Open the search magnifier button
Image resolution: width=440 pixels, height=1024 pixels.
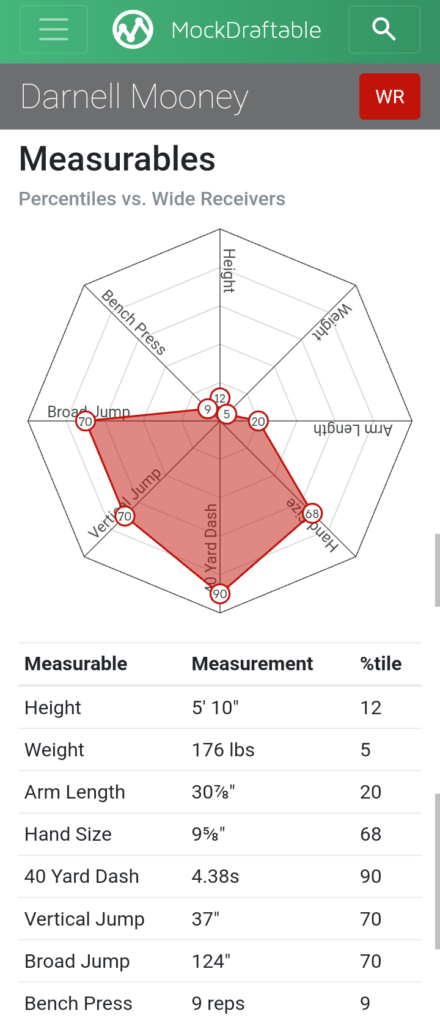384,29
